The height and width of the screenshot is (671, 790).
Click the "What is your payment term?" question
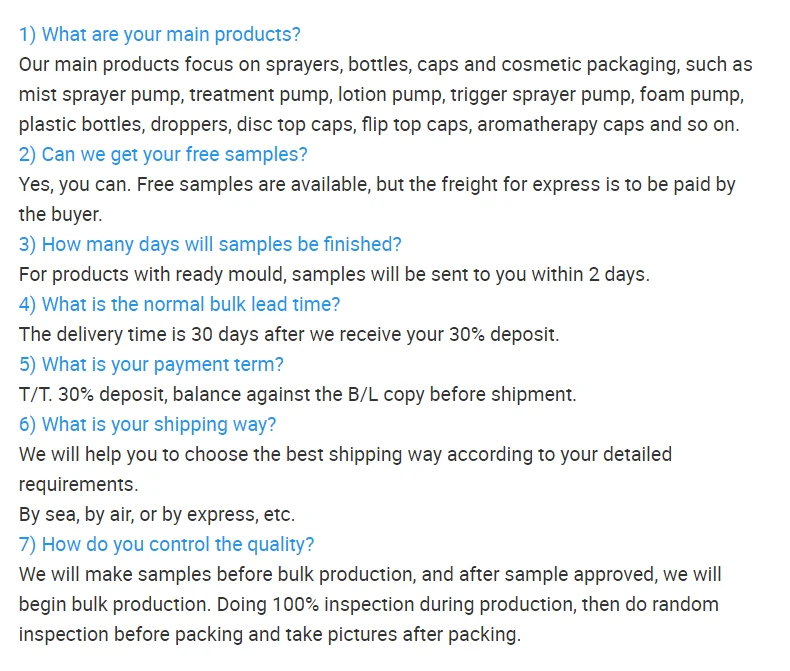tap(151, 365)
